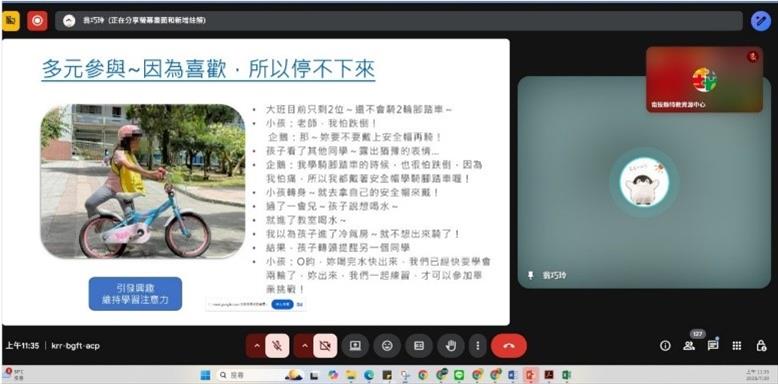The height and width of the screenshot is (384, 778).
Task: Click the red recording indicator button
Action: (x=37, y=21)
